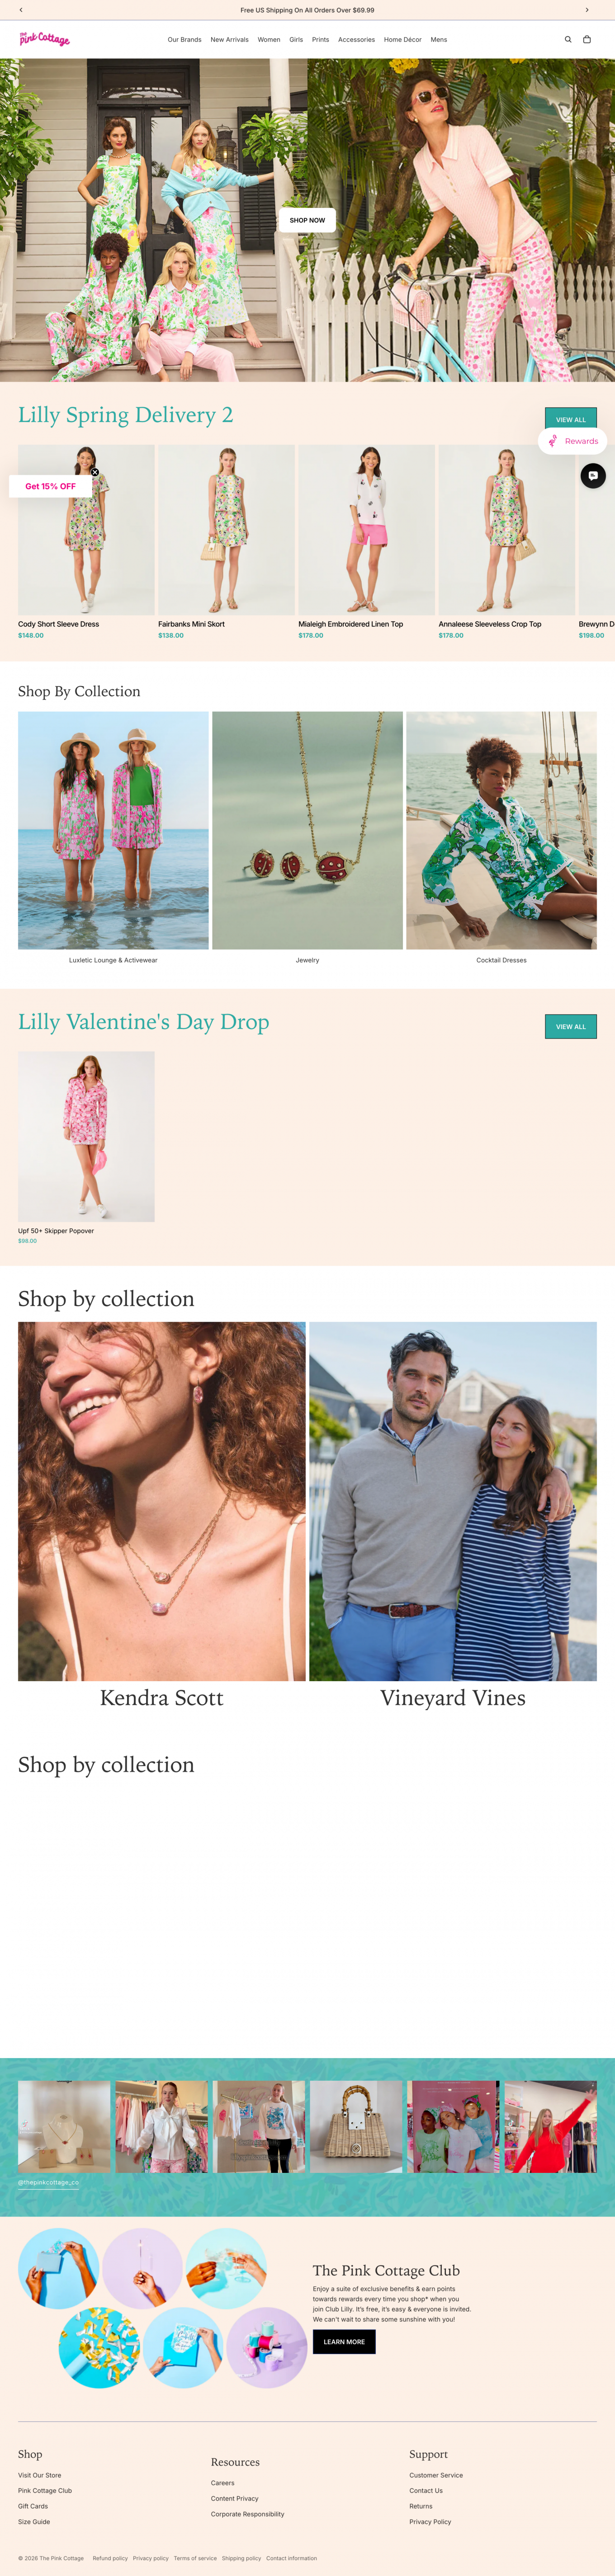Click the SHOP NOW hero button

tap(307, 220)
